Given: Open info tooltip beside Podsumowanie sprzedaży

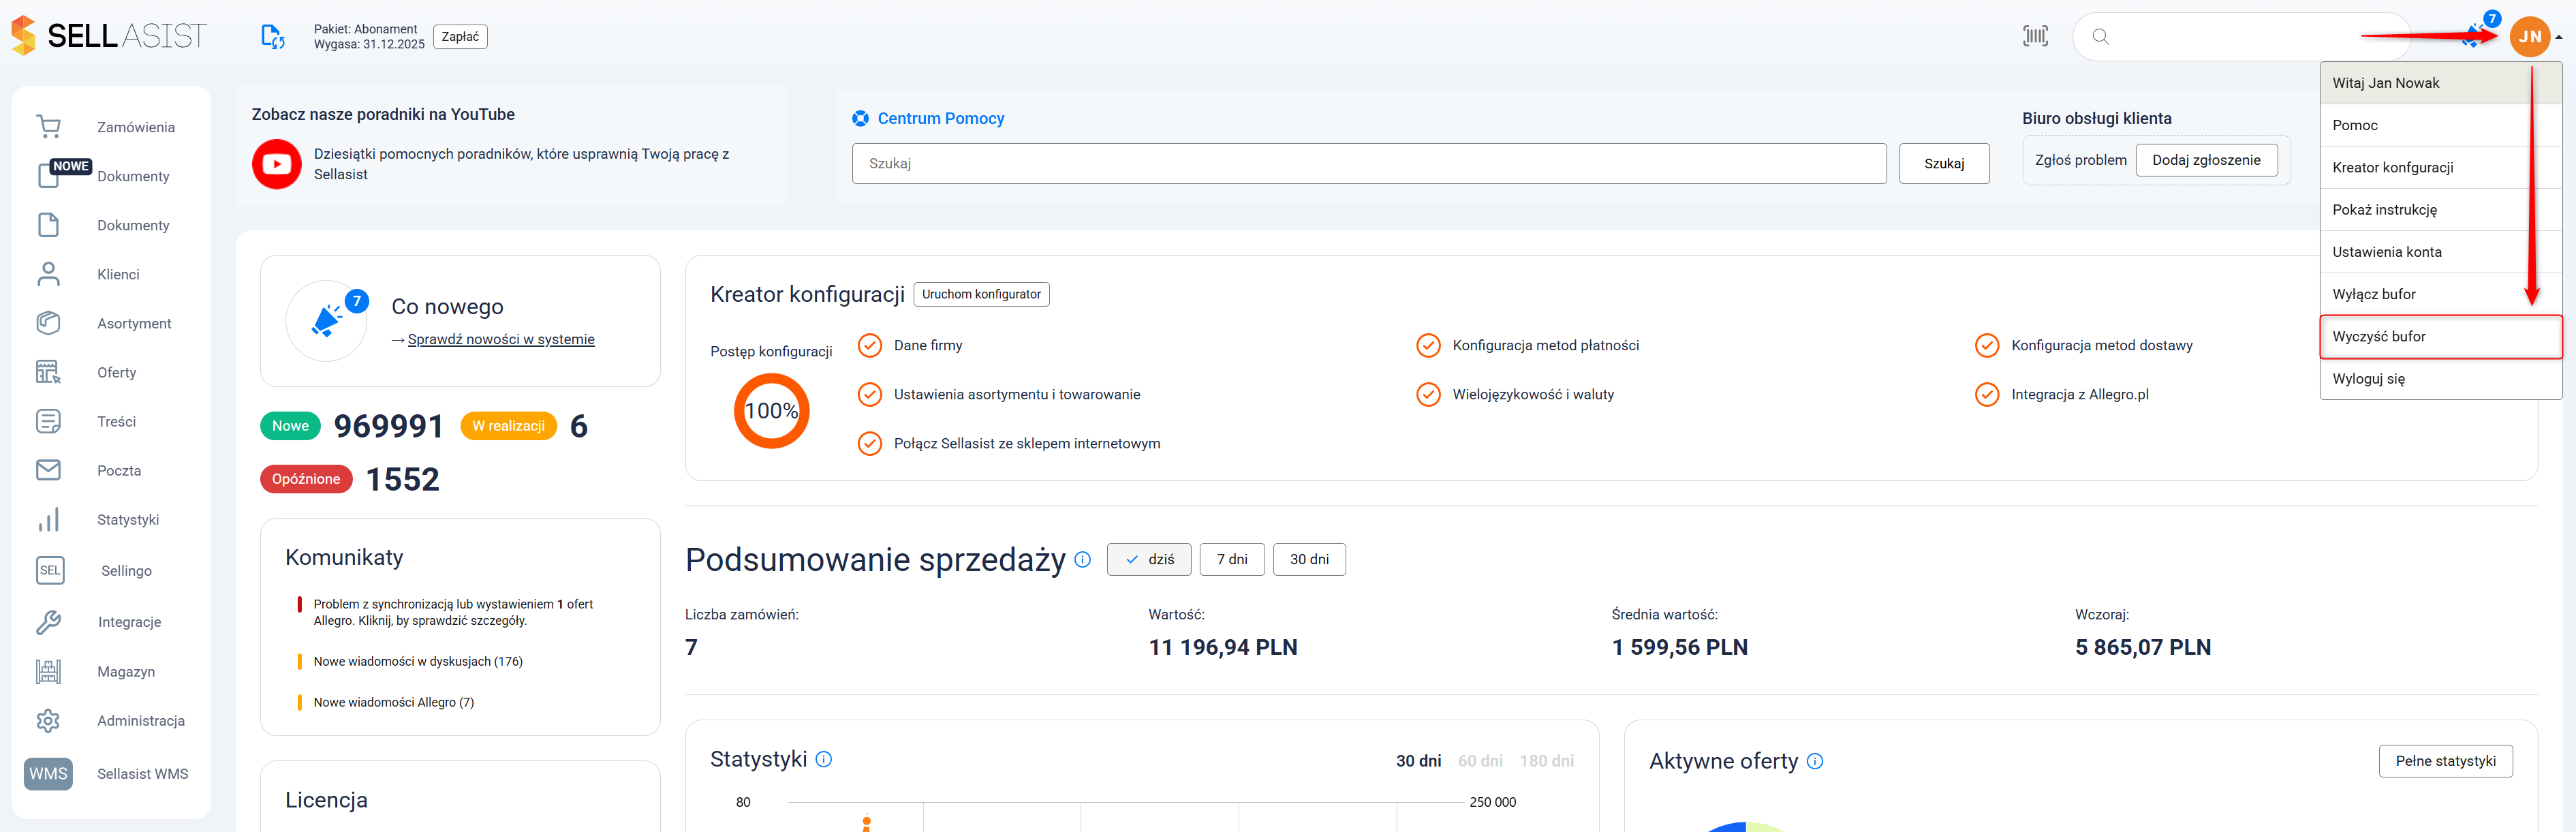Looking at the screenshot, I should coord(1082,560).
